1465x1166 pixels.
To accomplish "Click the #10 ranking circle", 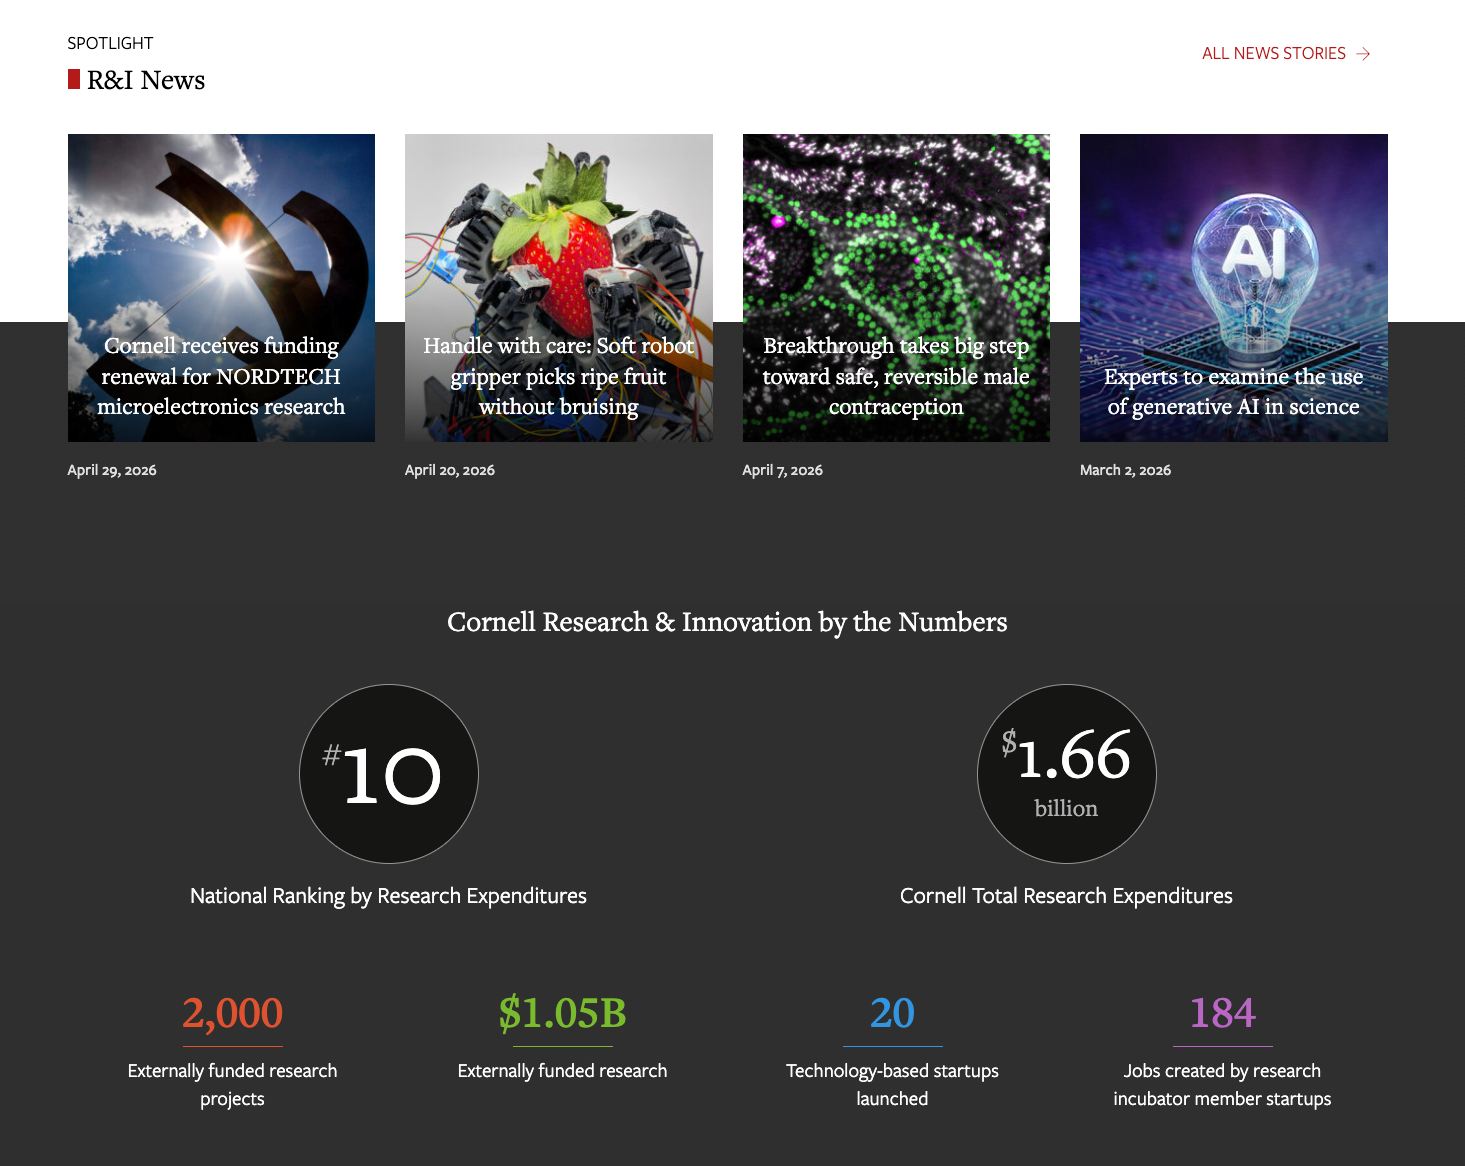I will (x=389, y=774).
